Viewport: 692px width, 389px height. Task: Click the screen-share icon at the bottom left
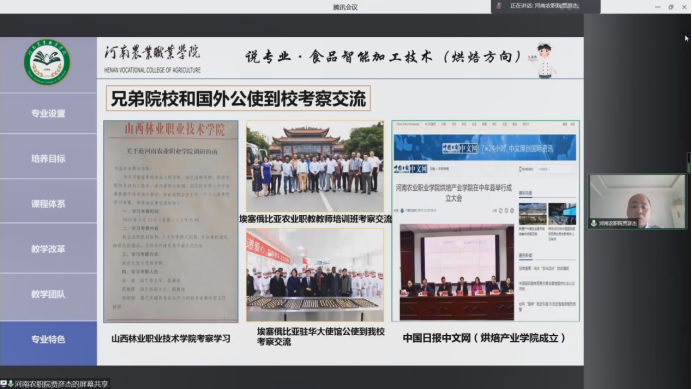[x=4, y=383]
